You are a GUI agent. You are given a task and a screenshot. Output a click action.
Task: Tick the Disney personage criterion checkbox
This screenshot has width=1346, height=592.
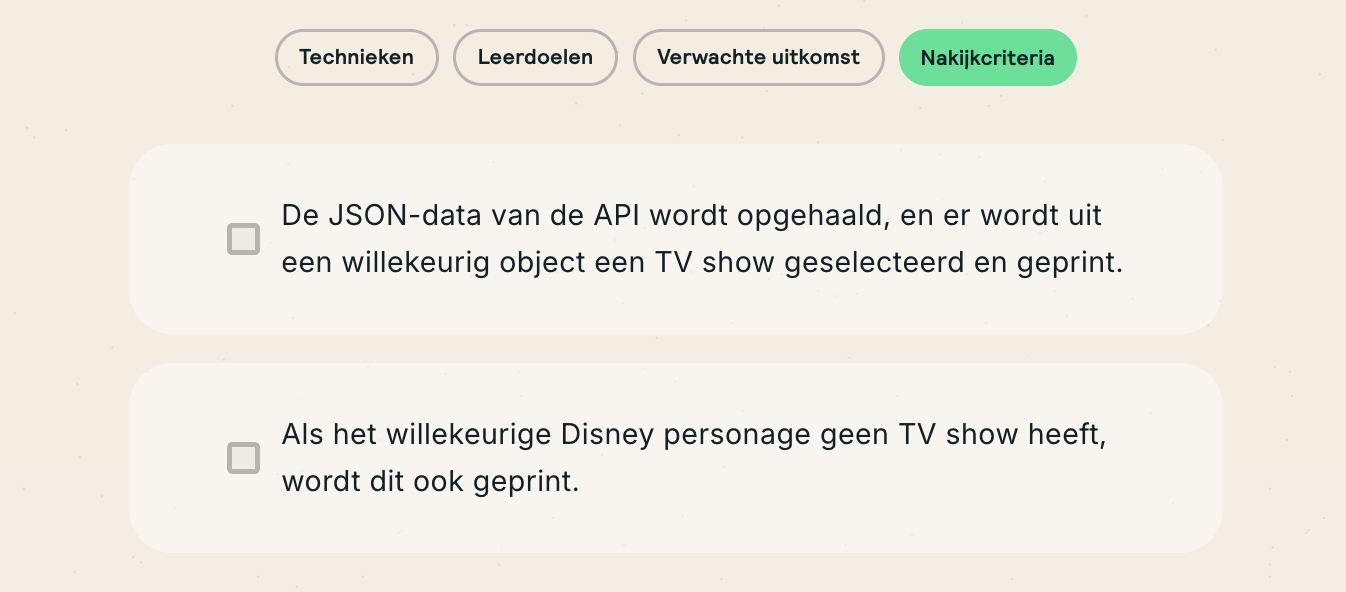(x=243, y=458)
